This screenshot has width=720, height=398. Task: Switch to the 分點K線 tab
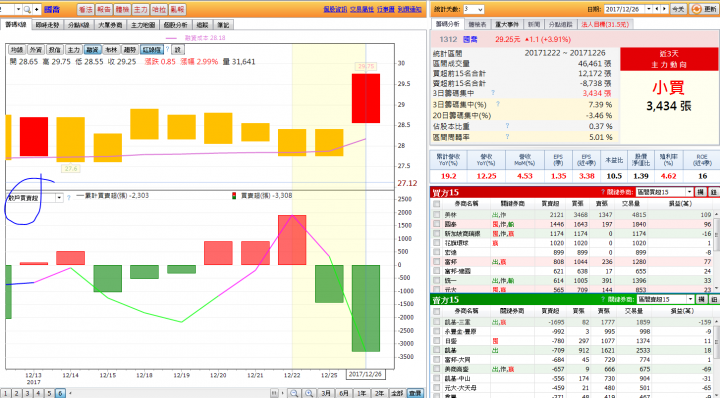coord(79,25)
